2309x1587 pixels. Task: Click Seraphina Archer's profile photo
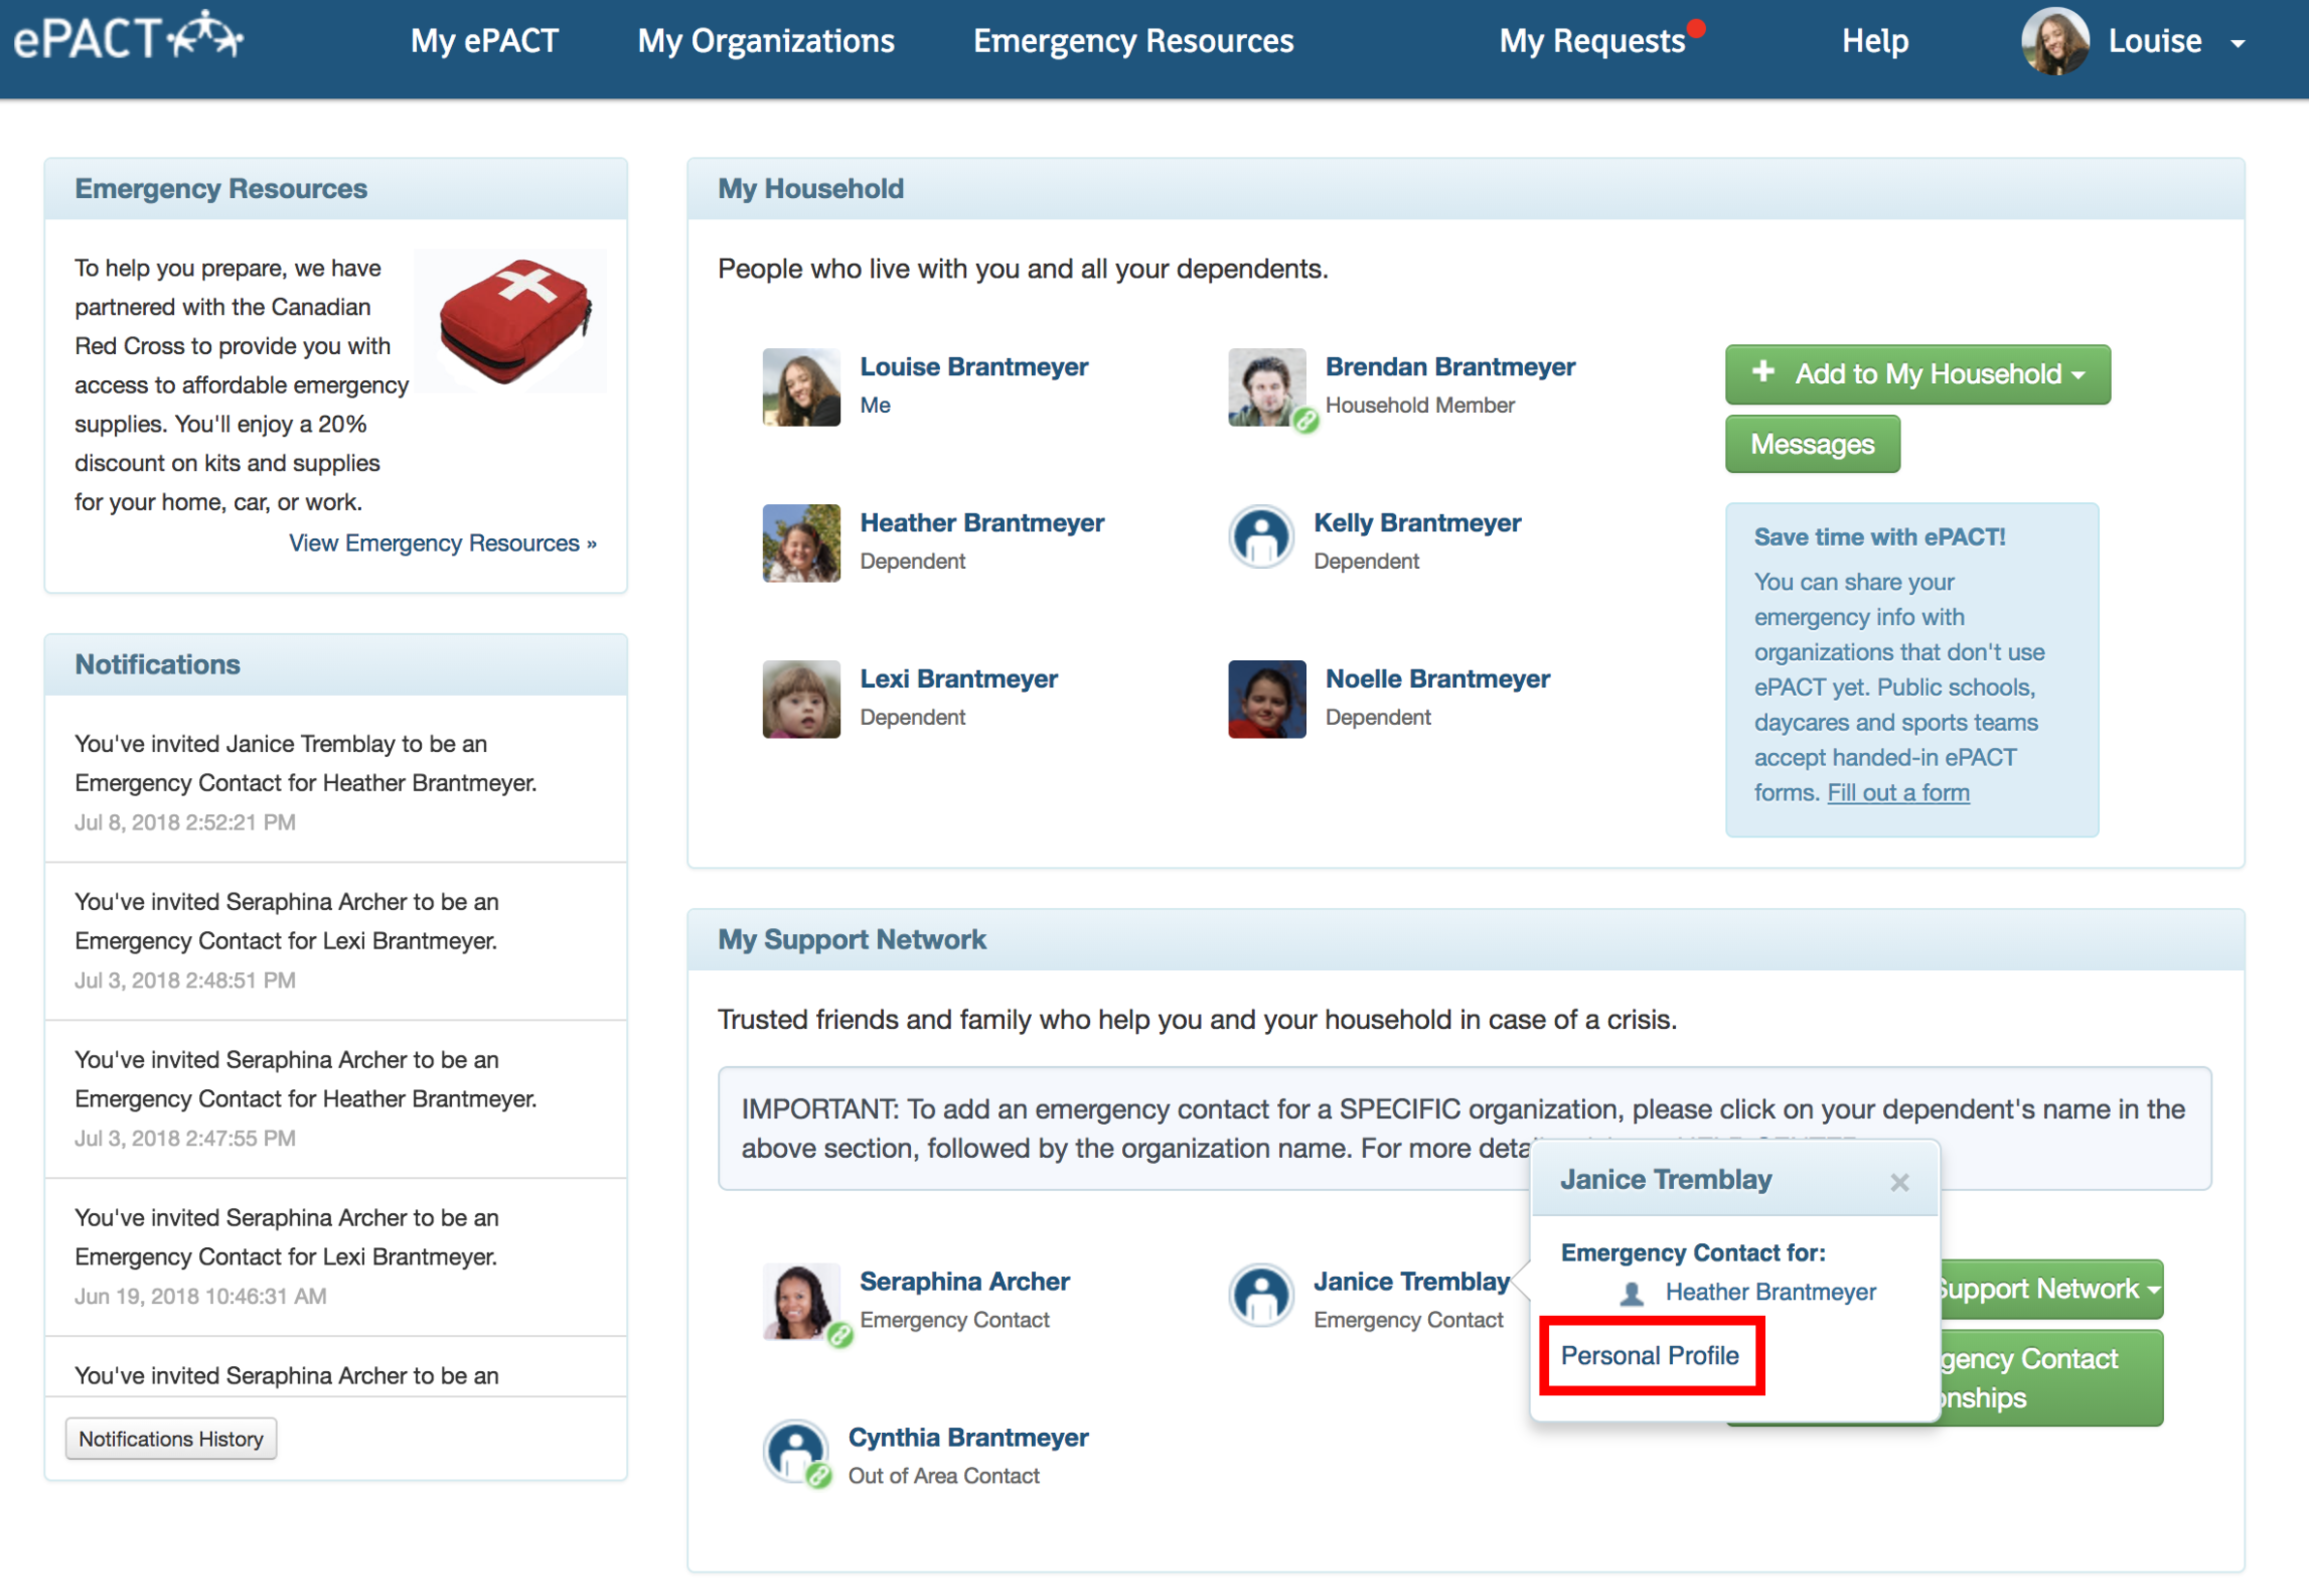[800, 1300]
